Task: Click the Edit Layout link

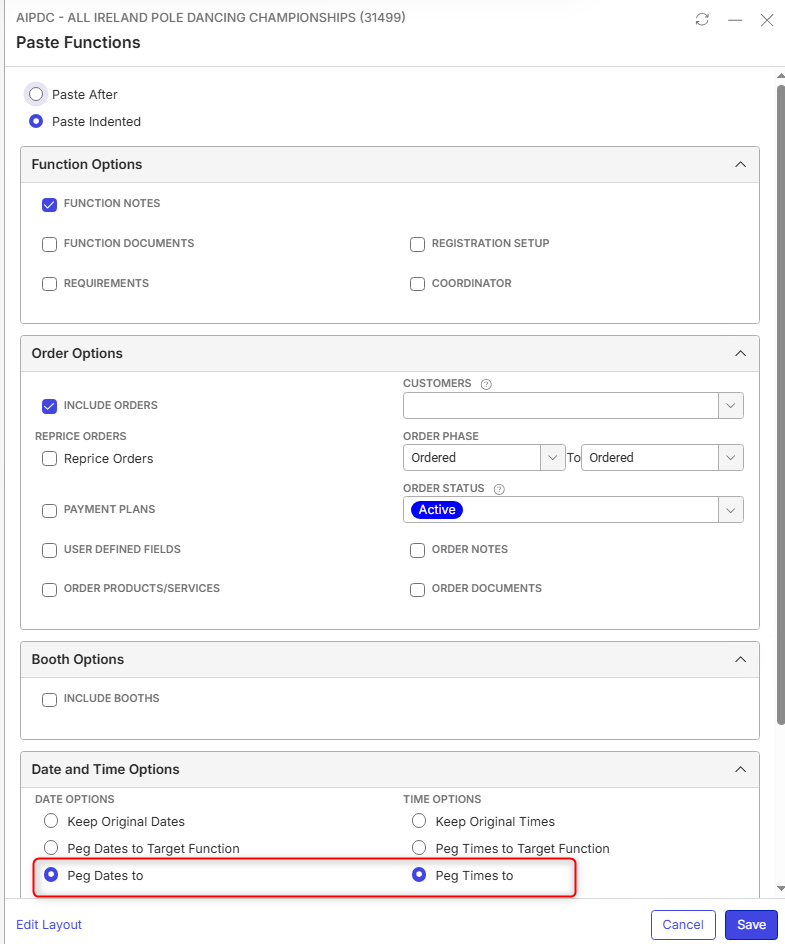Action: [x=49, y=925]
